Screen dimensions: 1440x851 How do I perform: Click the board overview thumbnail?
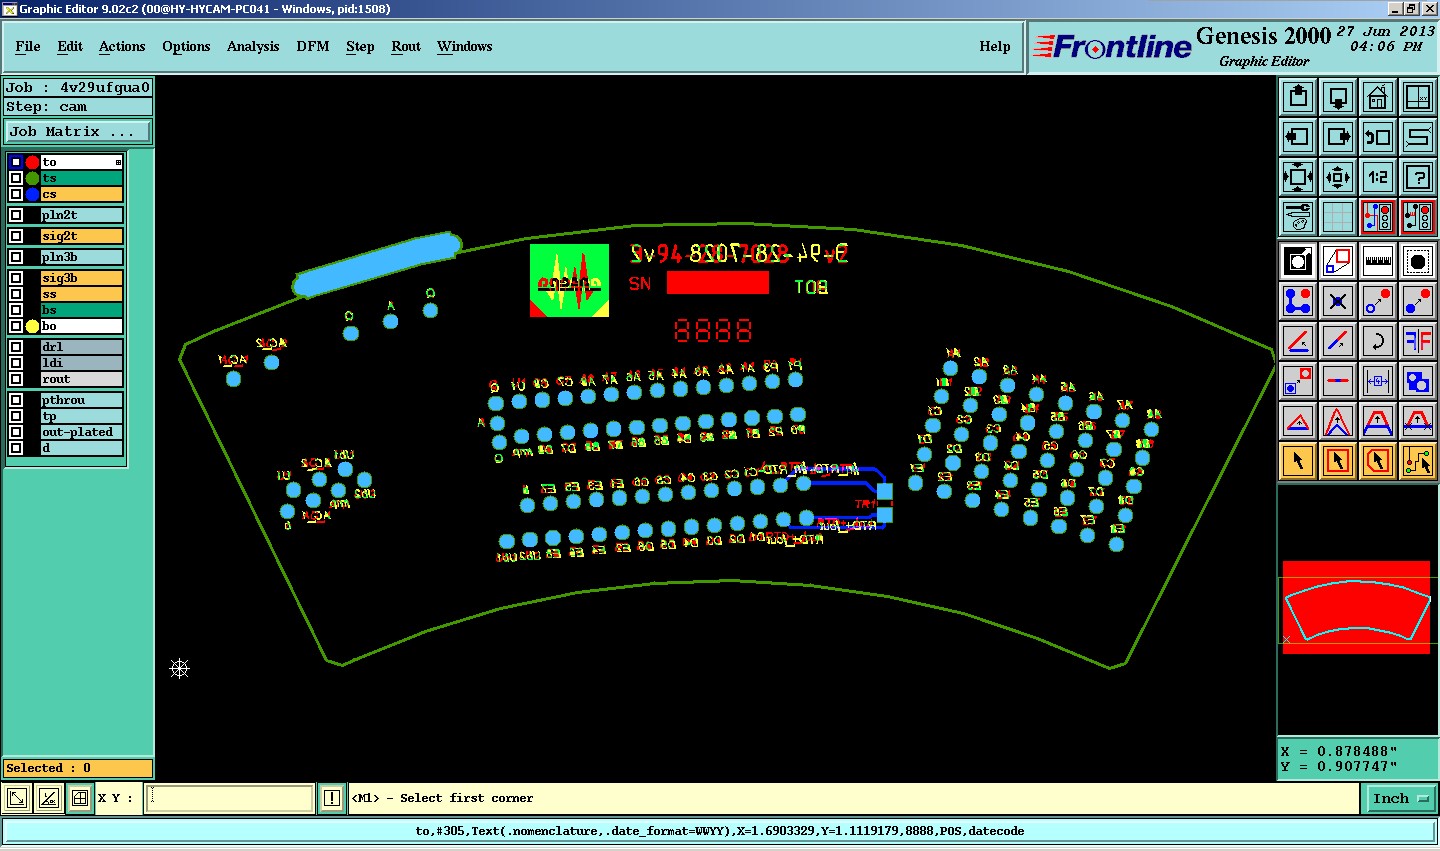pos(1357,607)
